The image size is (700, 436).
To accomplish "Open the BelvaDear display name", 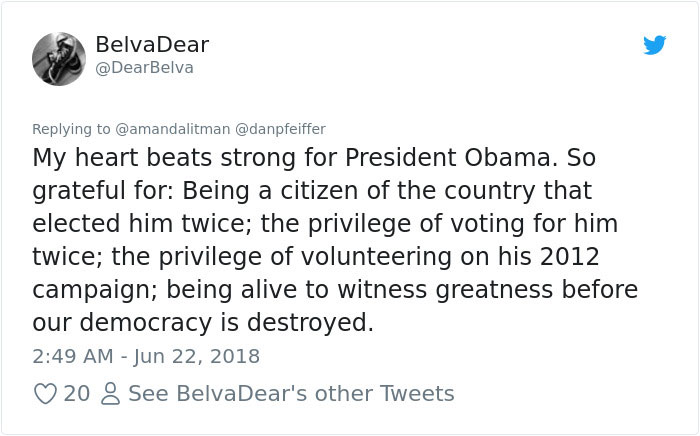I will coord(152,45).
